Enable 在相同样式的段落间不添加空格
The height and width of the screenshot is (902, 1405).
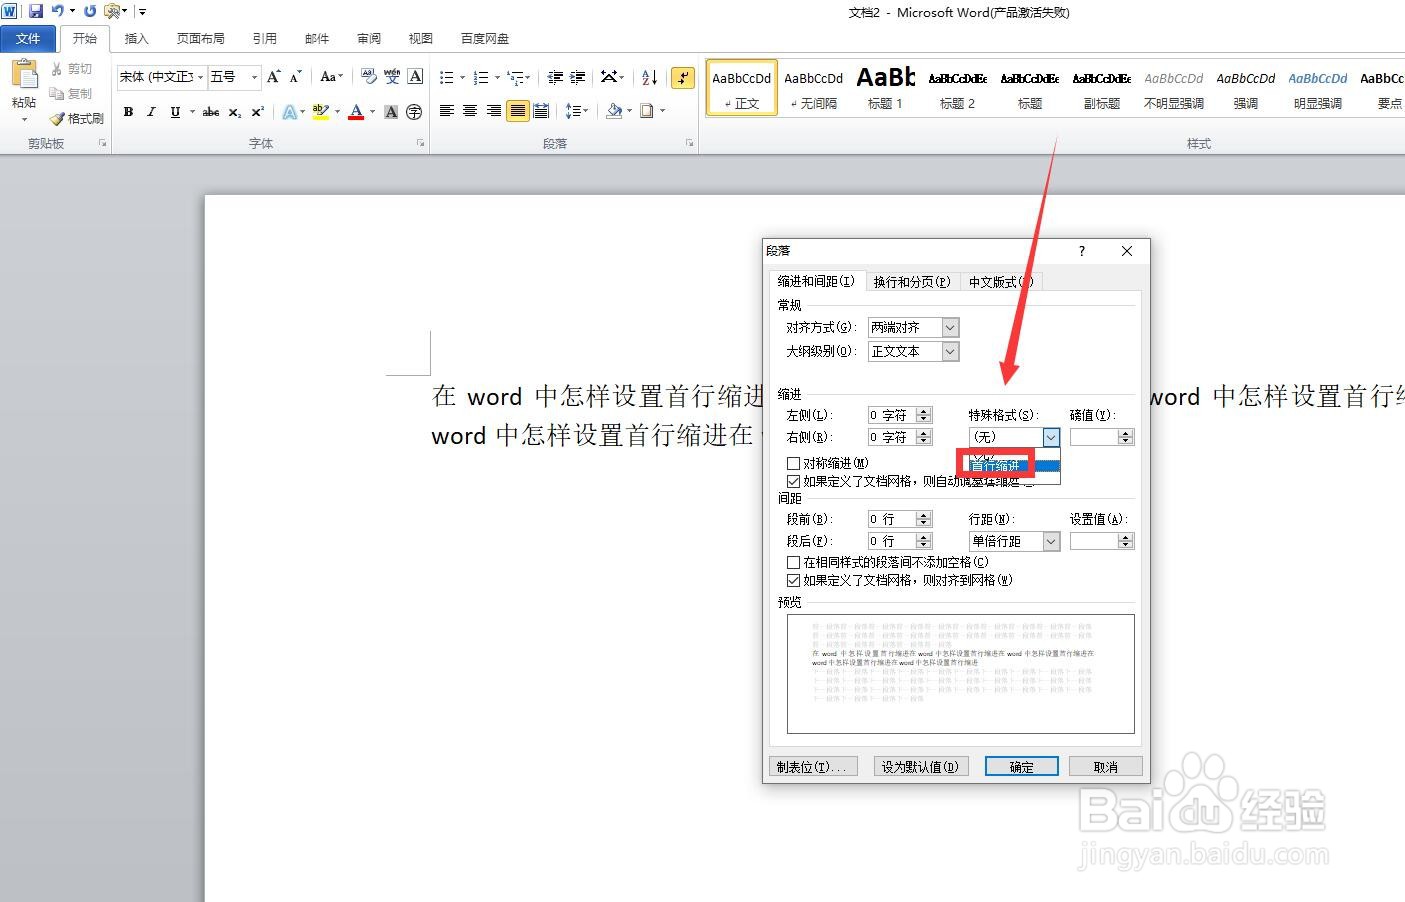coord(793,562)
